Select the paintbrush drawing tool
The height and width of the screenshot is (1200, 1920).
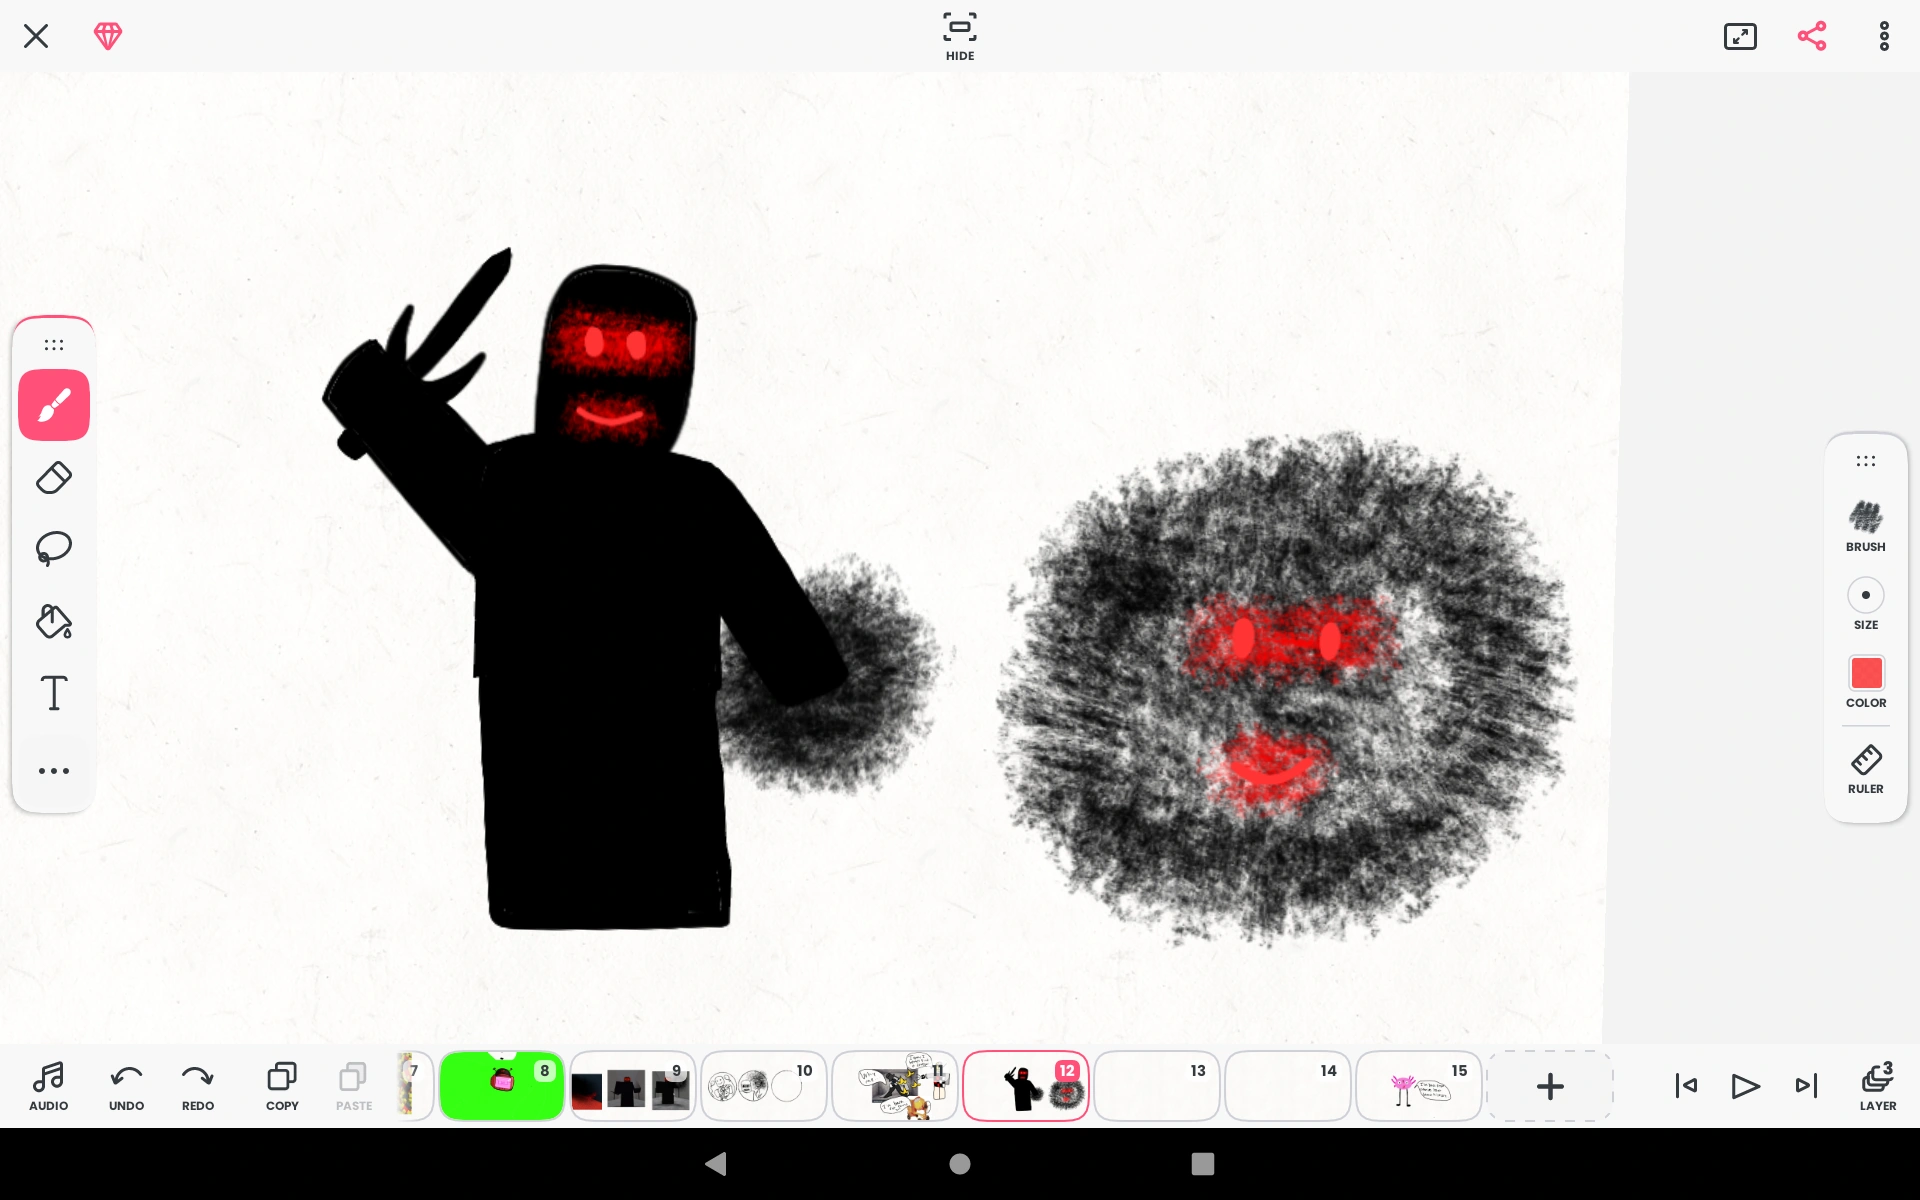click(x=54, y=405)
